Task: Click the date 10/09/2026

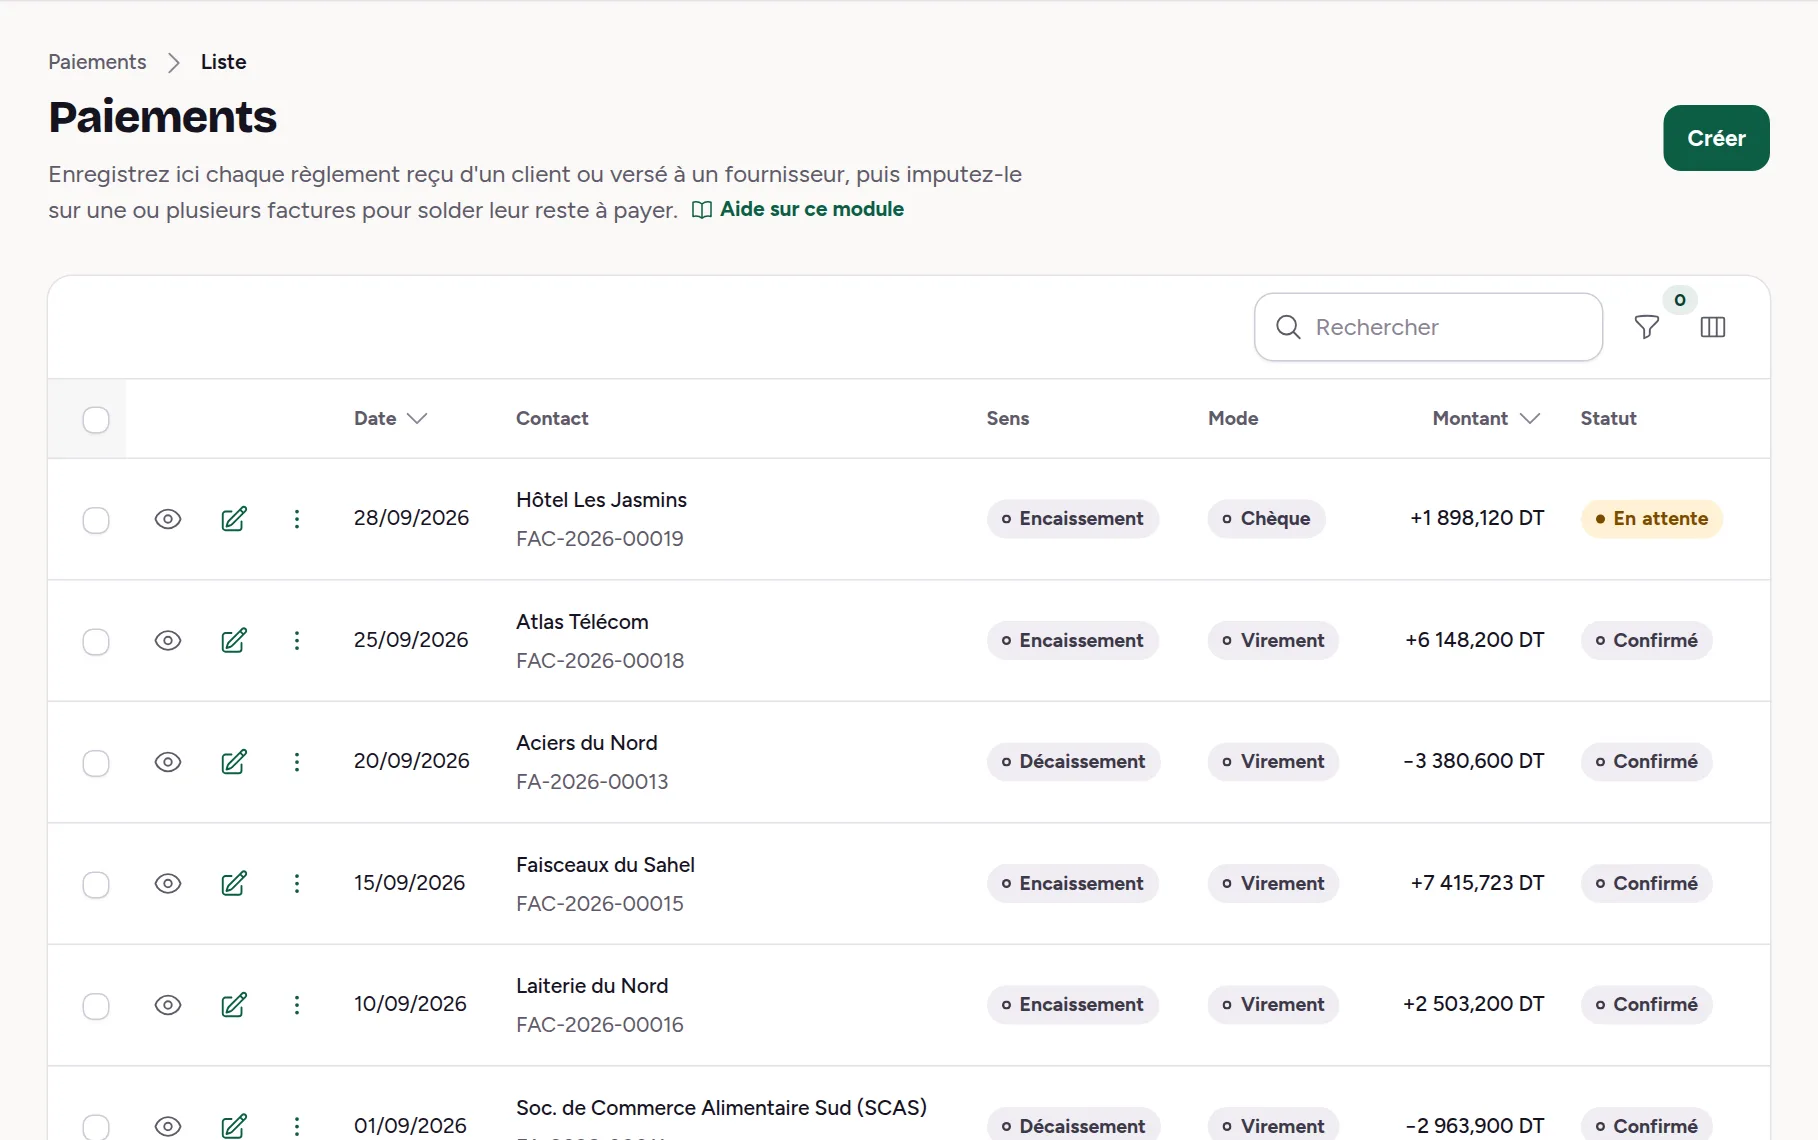Action: click(x=410, y=1004)
